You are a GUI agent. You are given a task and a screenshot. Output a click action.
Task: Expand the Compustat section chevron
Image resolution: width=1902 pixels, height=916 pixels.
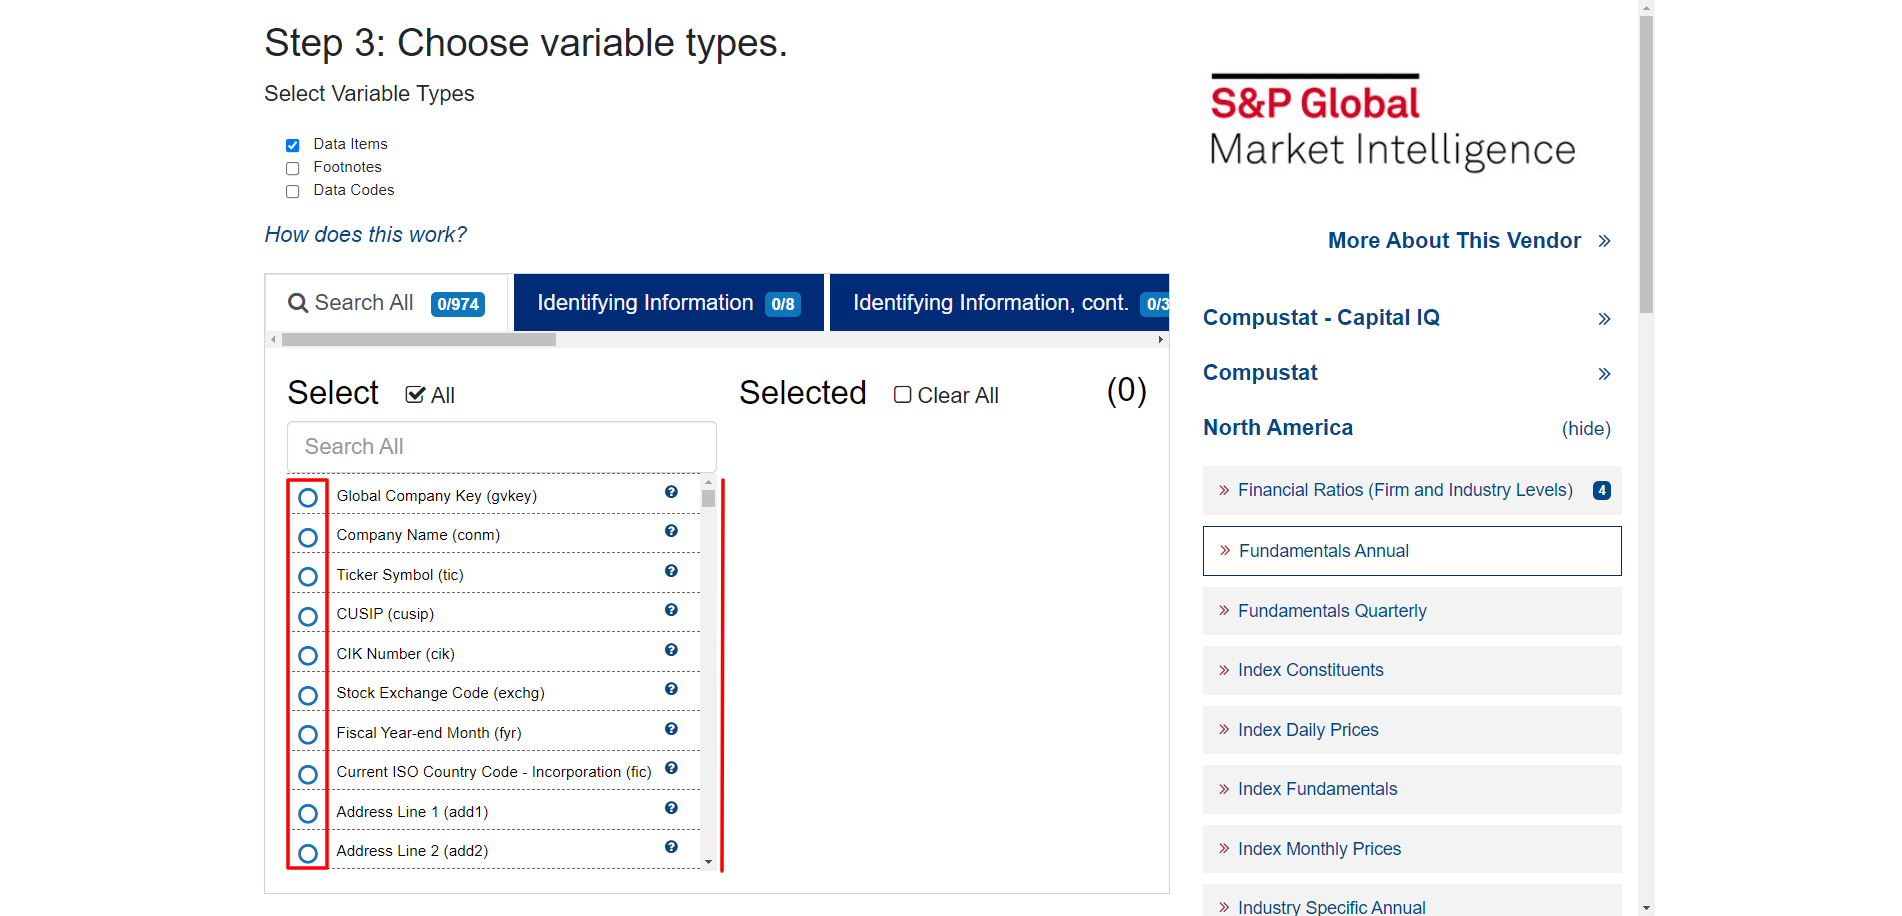coord(1604,374)
